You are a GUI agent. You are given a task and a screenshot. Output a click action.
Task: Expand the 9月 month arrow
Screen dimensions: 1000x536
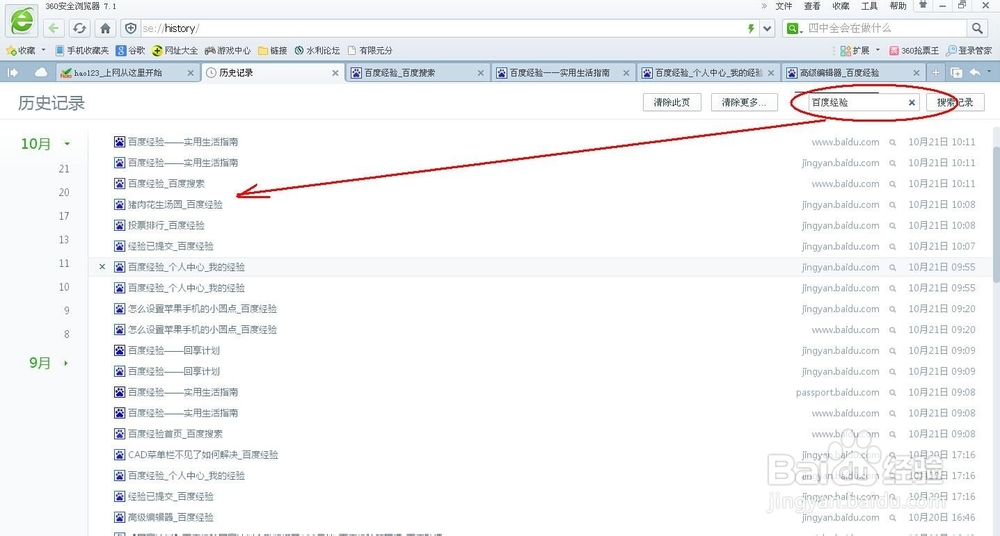(x=65, y=363)
